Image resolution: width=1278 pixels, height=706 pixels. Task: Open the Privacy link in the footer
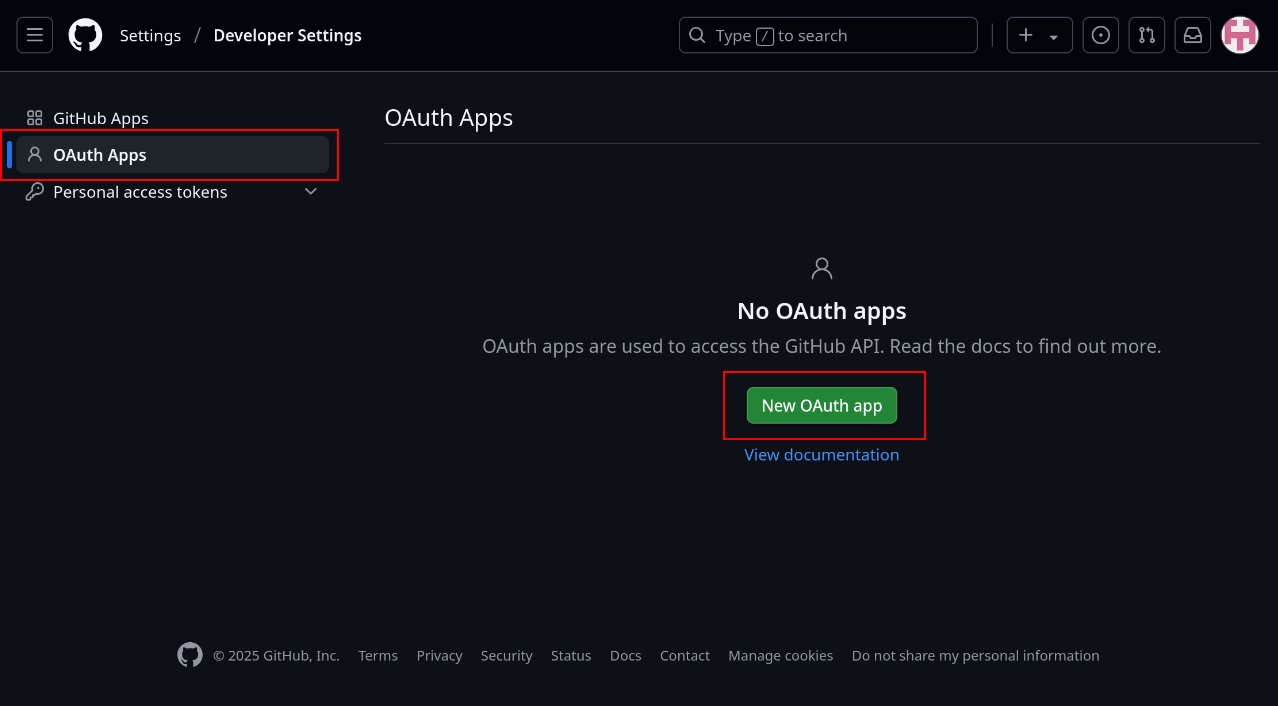tap(439, 655)
